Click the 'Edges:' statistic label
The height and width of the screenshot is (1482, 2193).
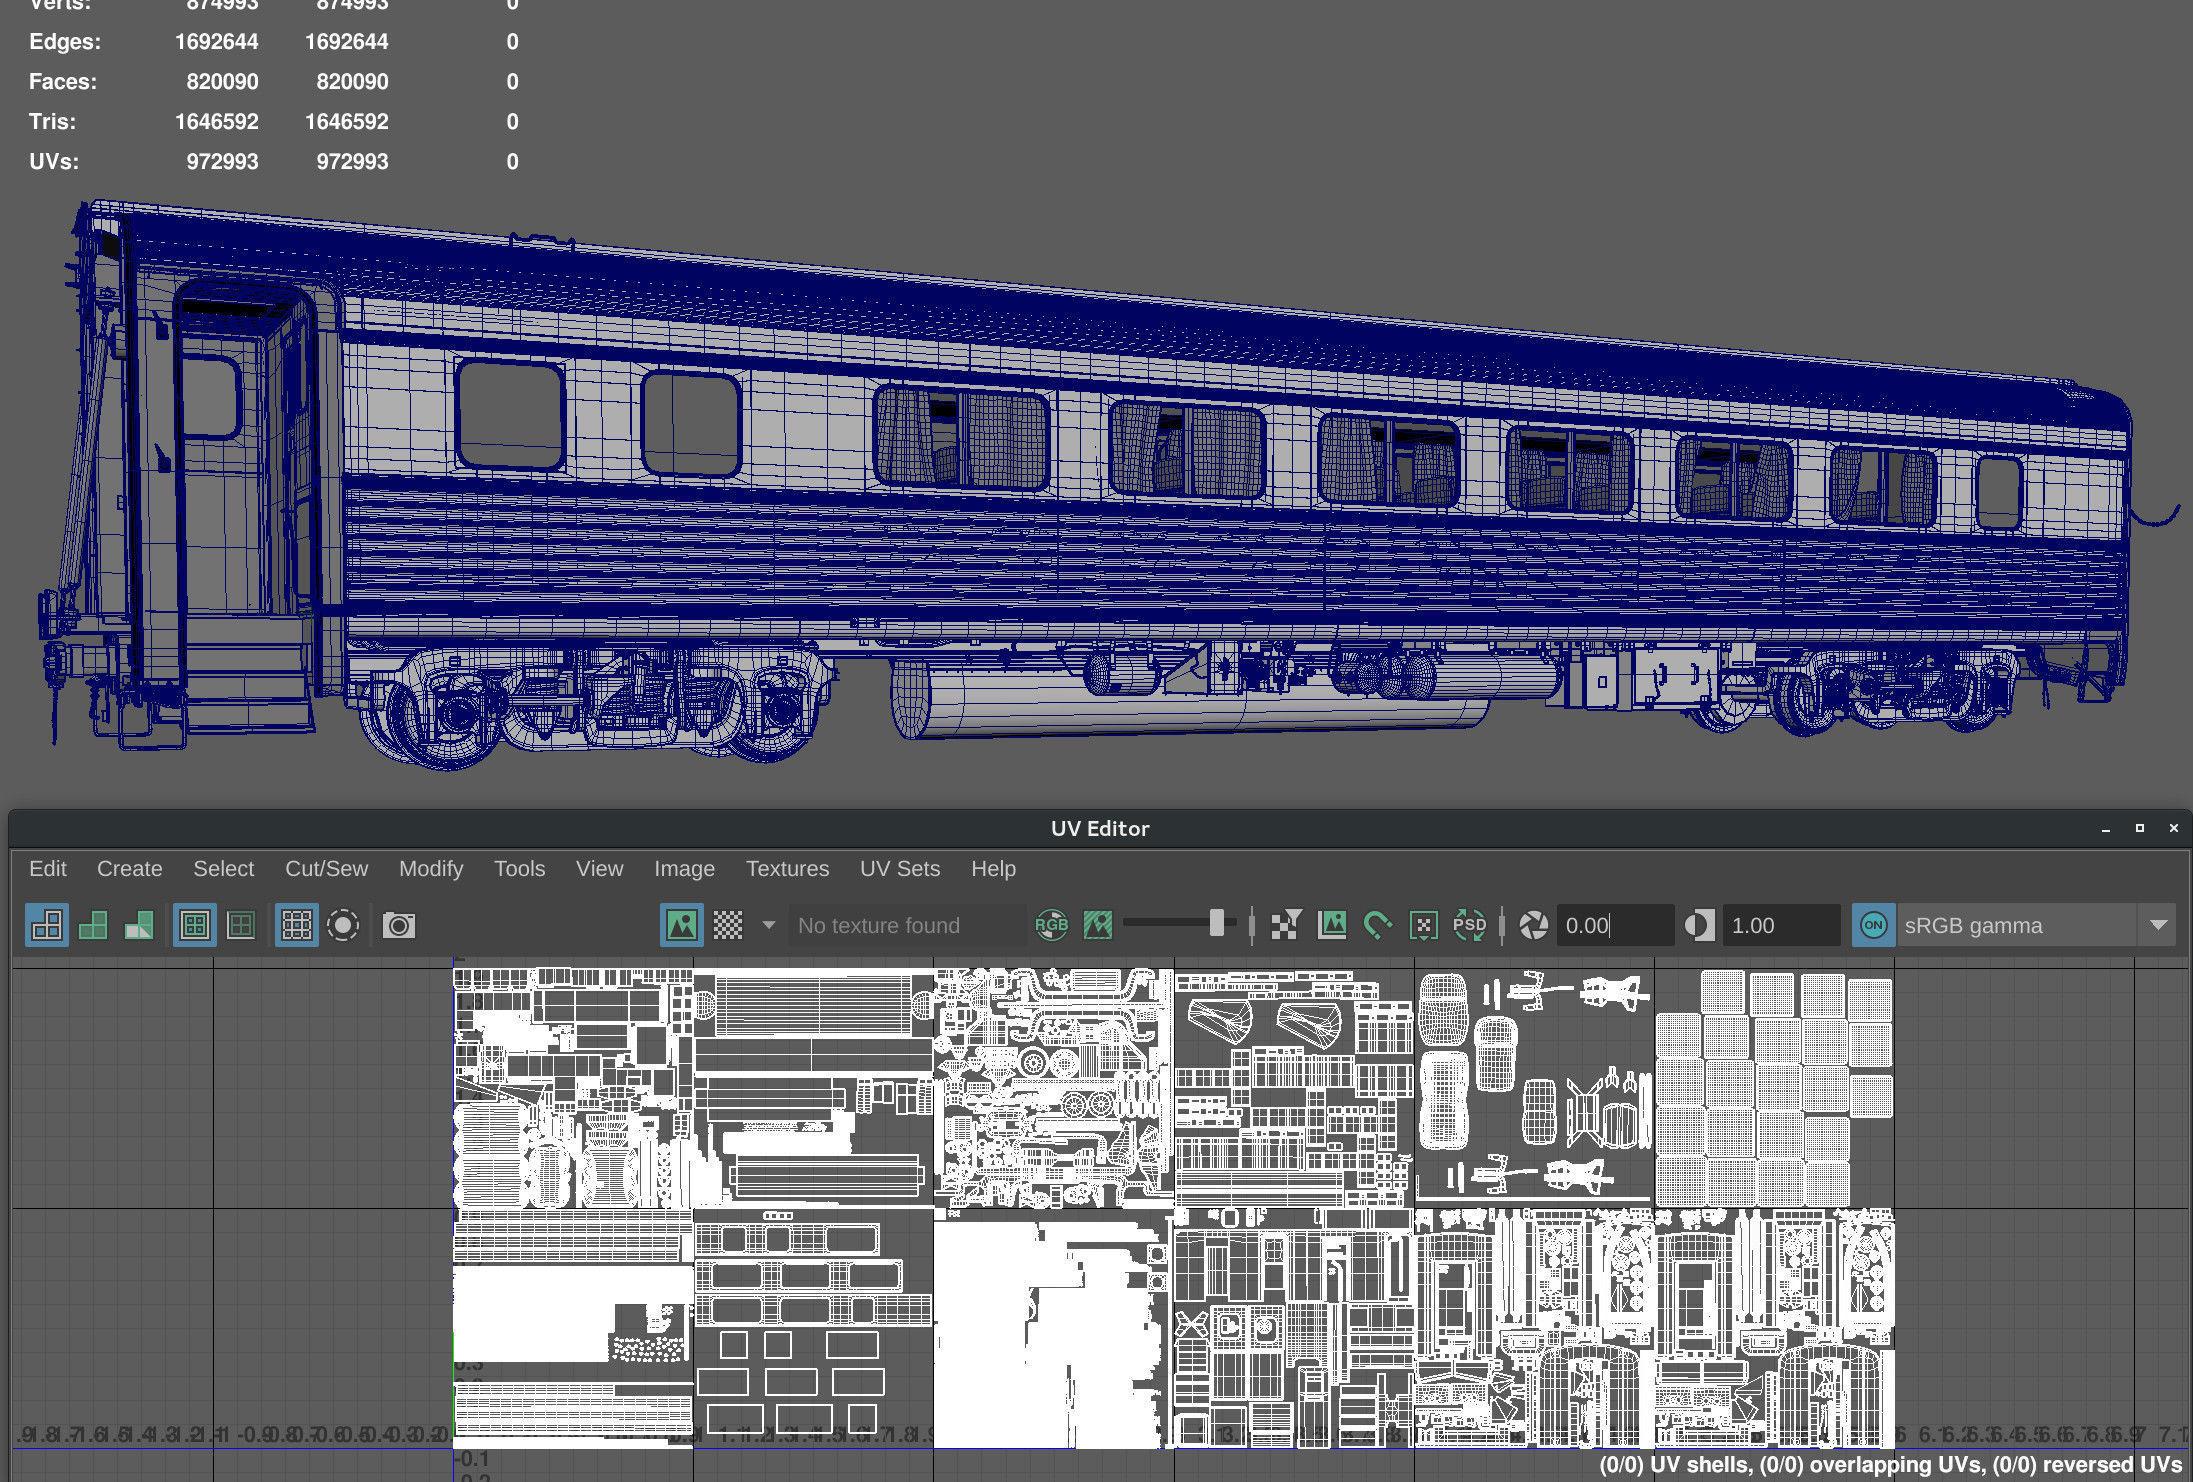click(x=65, y=42)
